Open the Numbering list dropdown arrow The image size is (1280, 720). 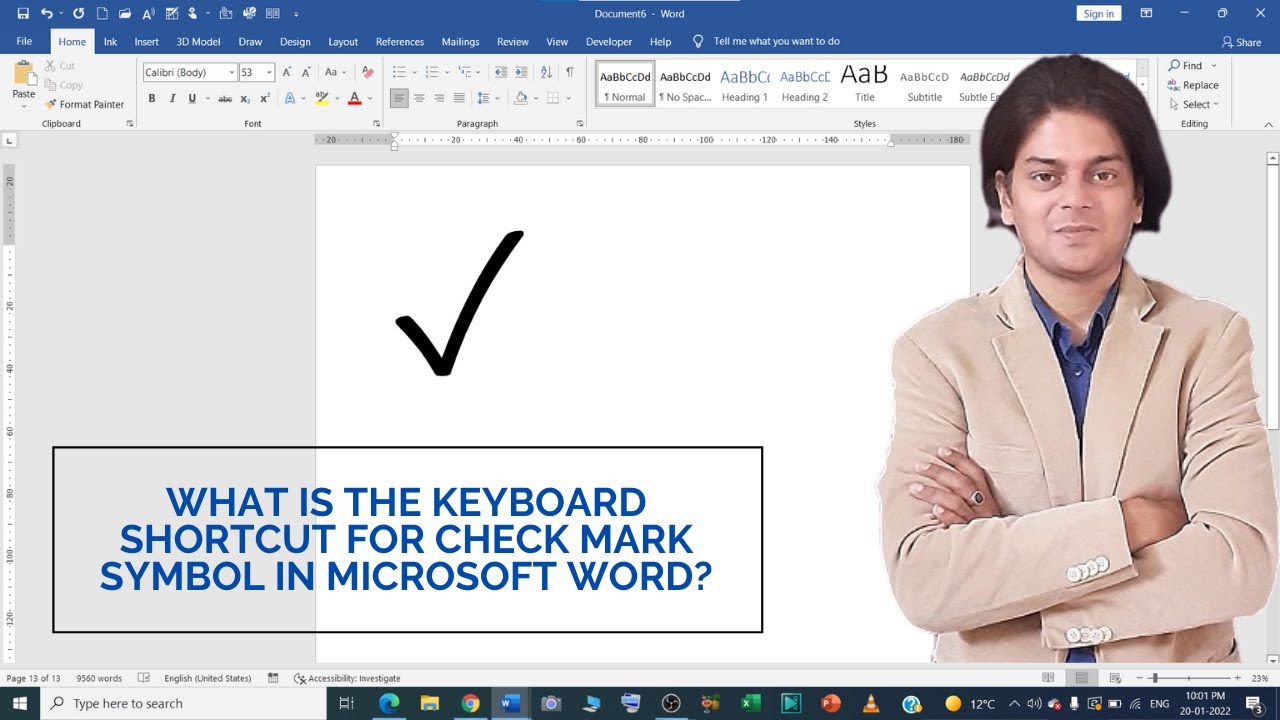[x=447, y=72]
